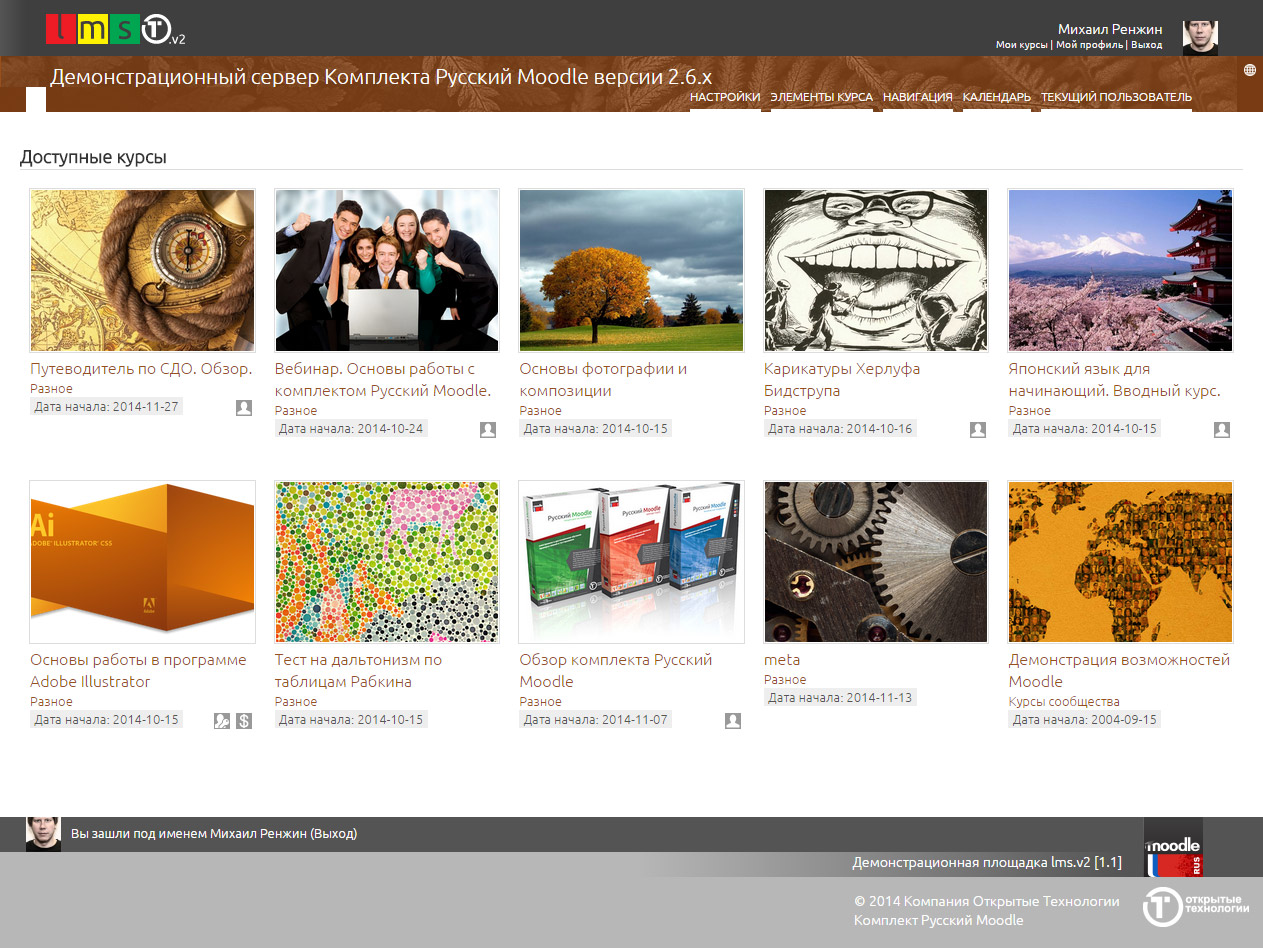Click the start date 2014-10-24 label
Screen dimensions: 1263x948
351,429
